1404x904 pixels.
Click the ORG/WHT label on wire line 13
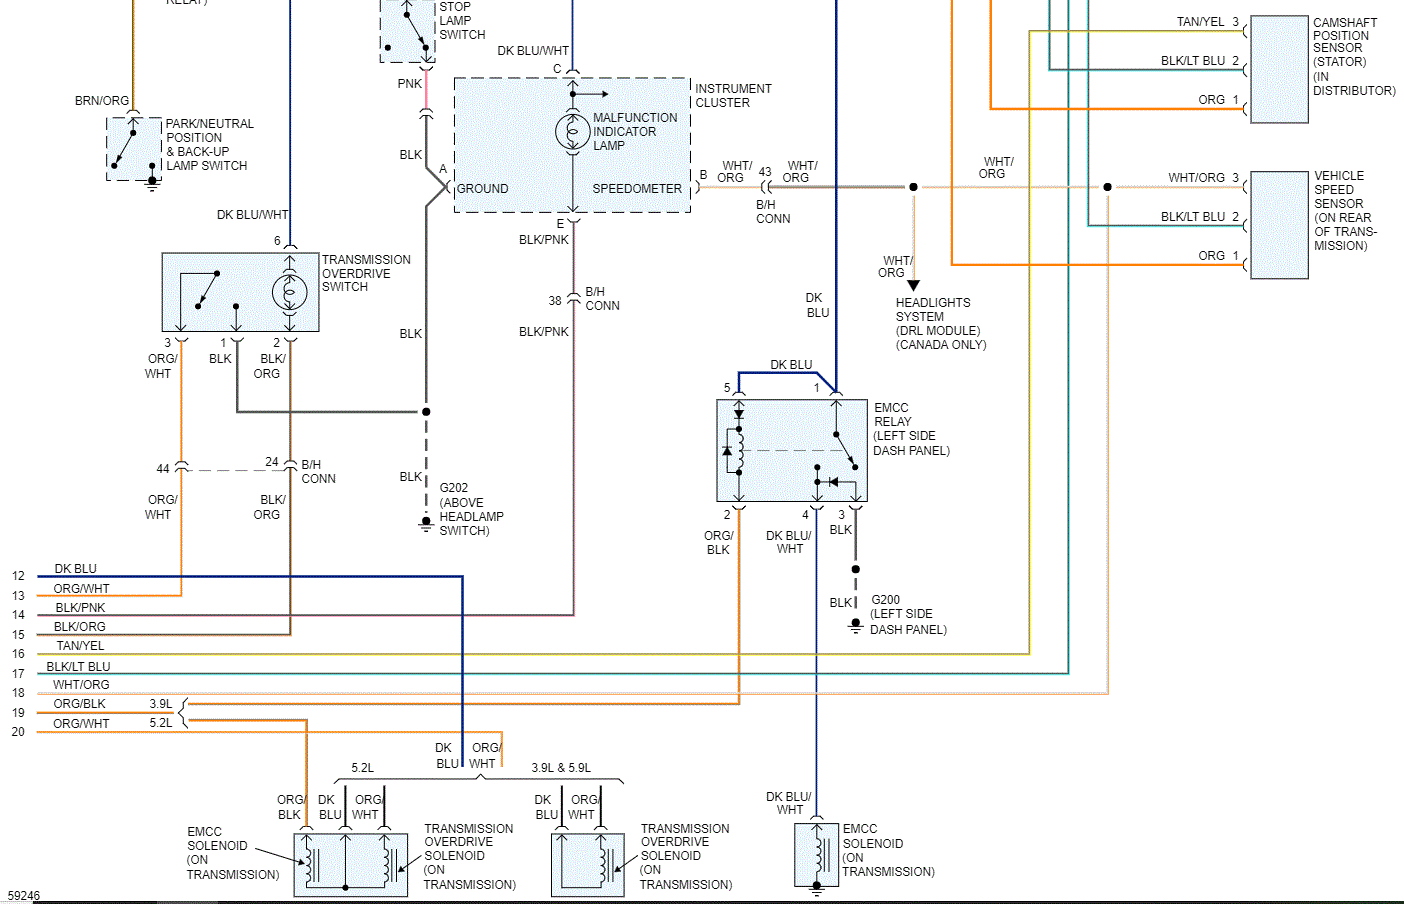82,589
